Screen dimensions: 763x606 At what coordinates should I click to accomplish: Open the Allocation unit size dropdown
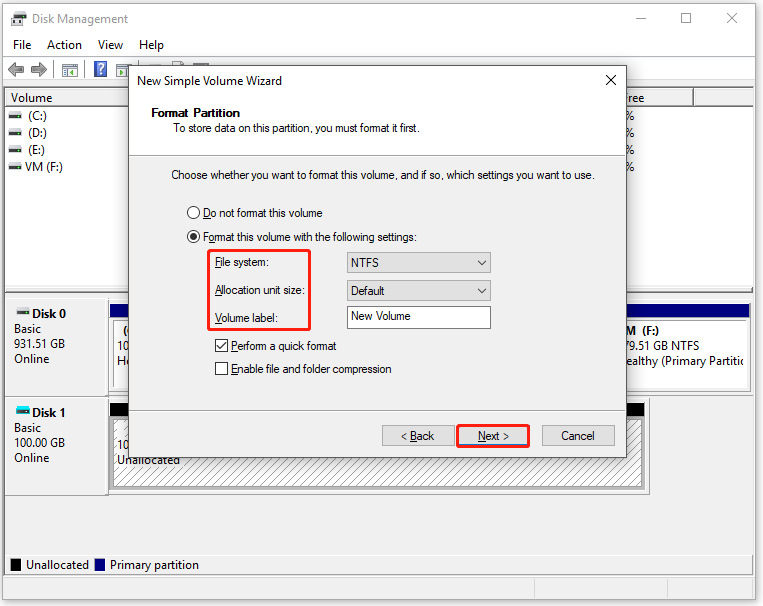click(x=418, y=291)
